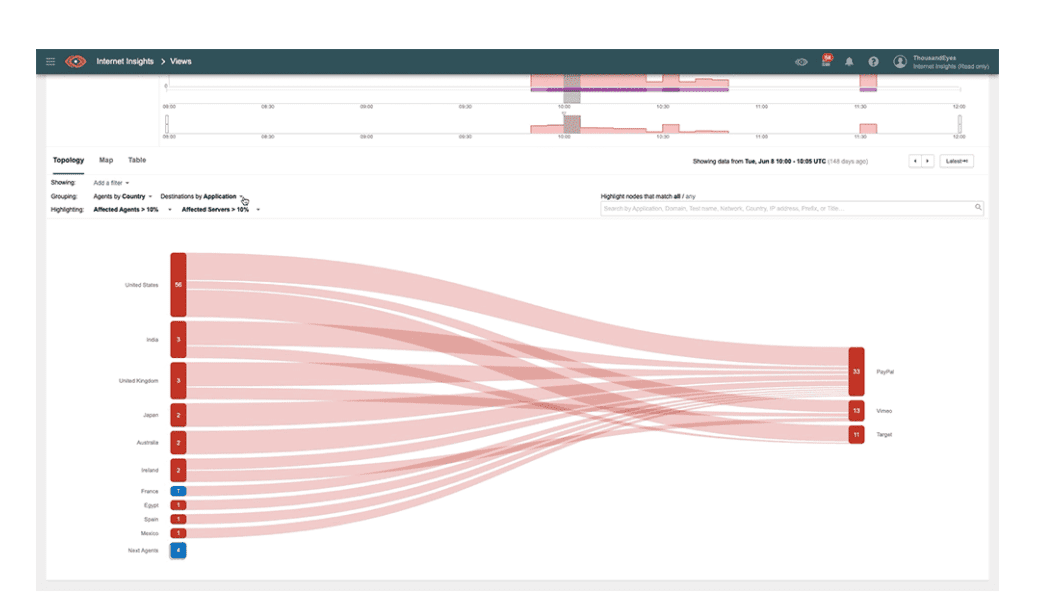Click the blue Next Agents node
This screenshot has height=610, width=1061.
point(178,550)
